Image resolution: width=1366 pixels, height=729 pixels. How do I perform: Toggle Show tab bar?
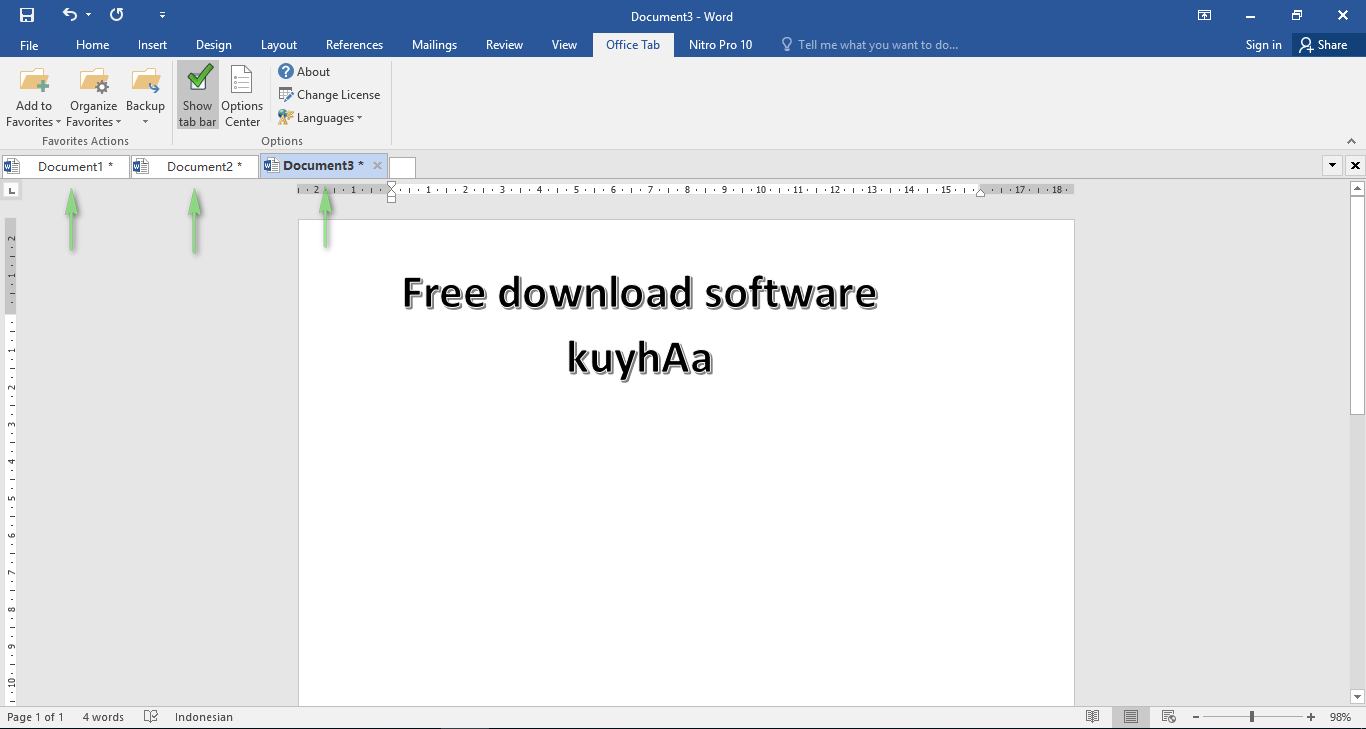tap(198, 95)
